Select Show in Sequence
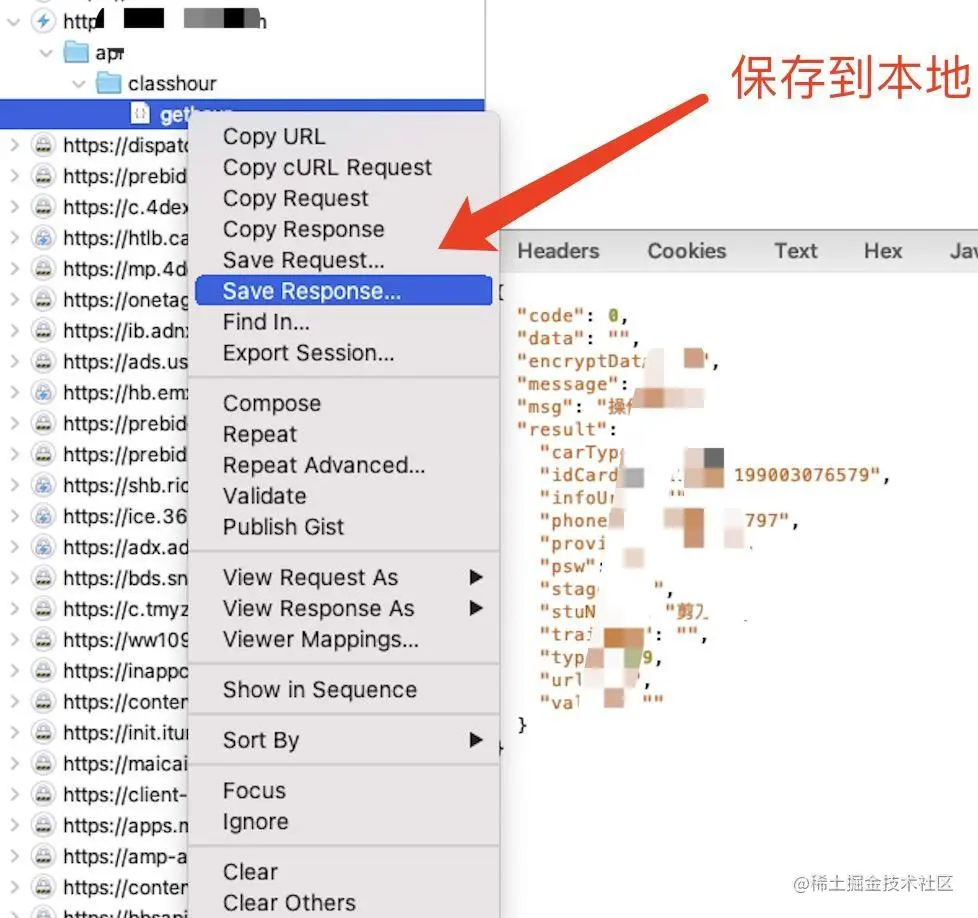The width and height of the screenshot is (978, 918). 319,690
